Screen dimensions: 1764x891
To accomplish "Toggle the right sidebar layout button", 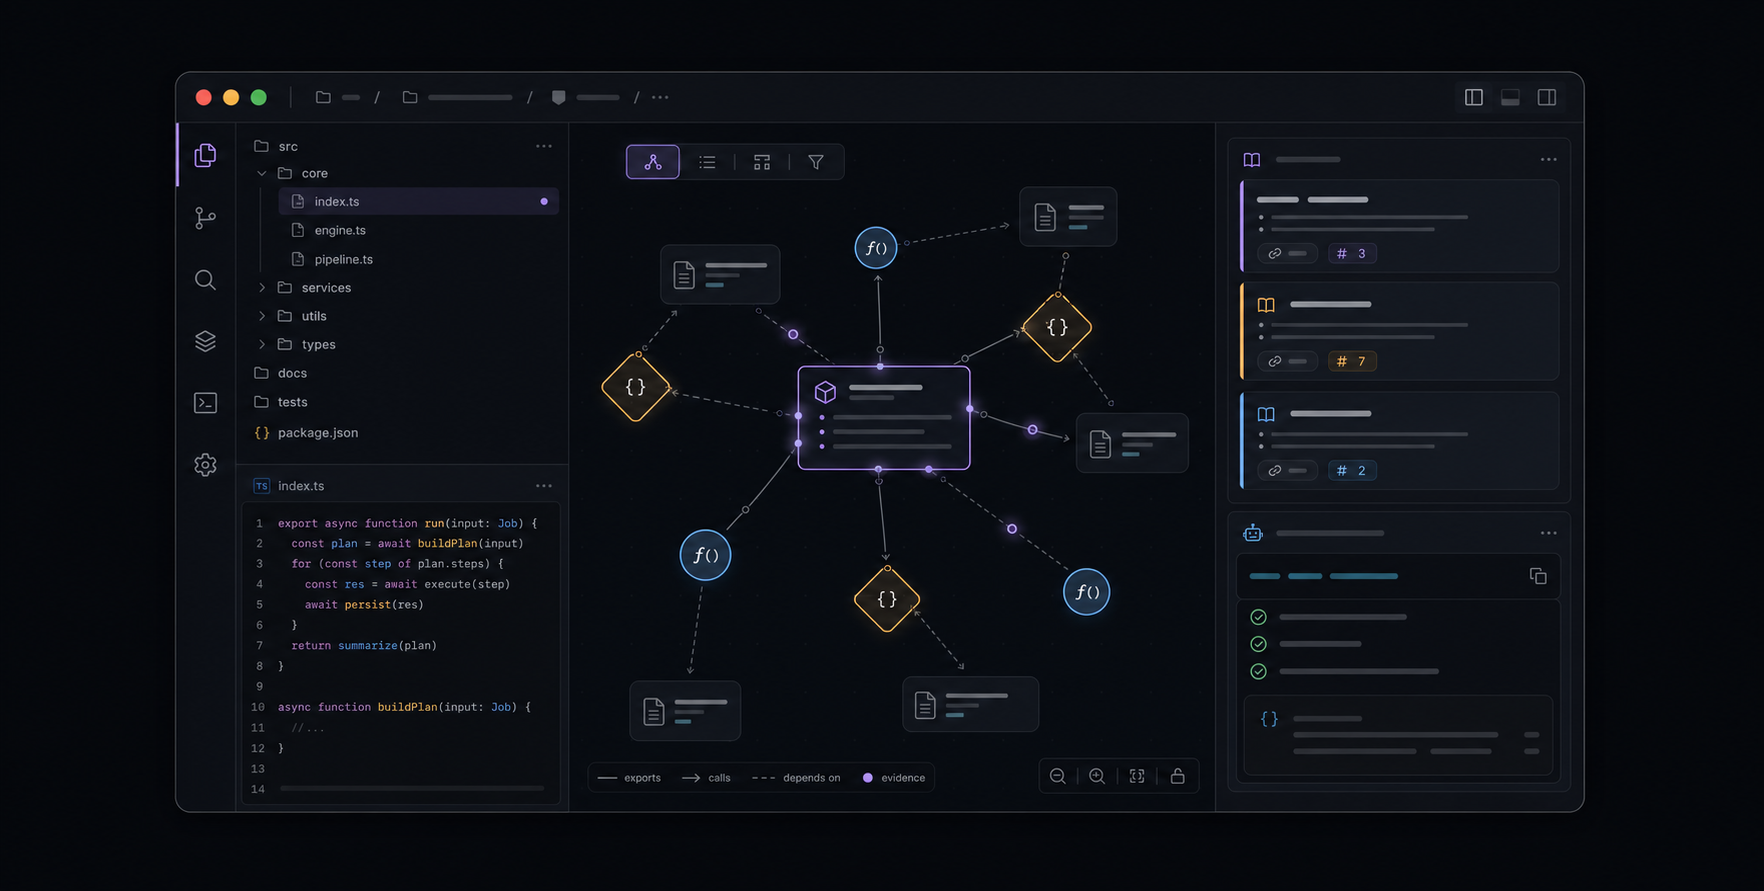I will pos(1547,97).
